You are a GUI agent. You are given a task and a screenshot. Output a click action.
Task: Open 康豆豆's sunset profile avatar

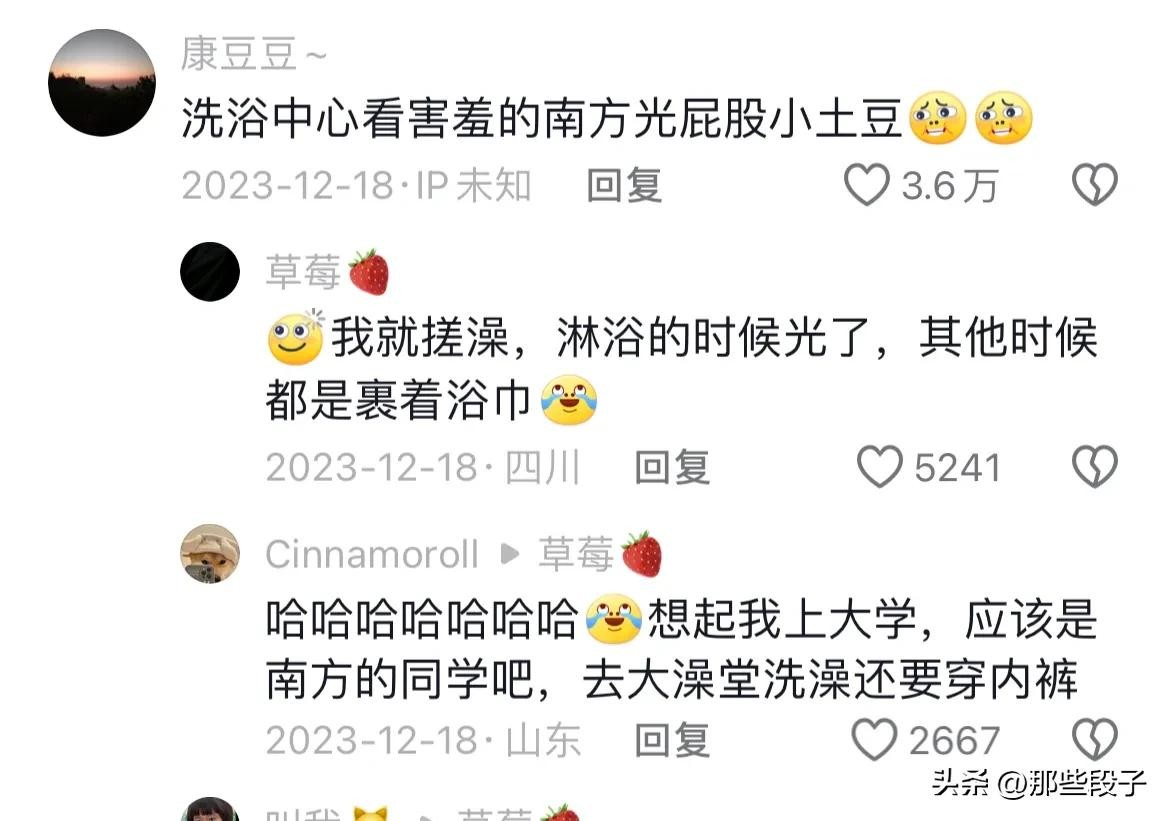(x=102, y=83)
